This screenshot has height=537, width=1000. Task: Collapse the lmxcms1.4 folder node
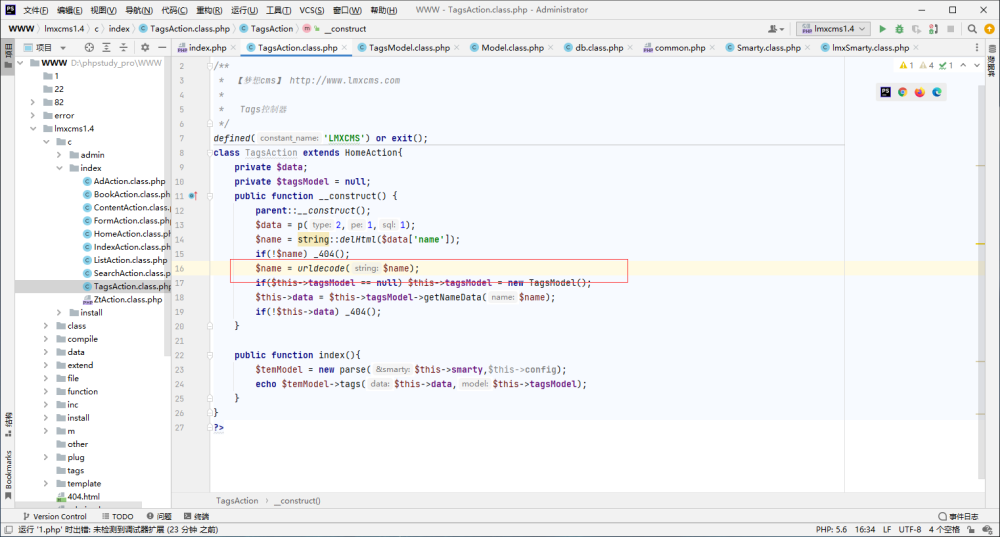(33, 128)
